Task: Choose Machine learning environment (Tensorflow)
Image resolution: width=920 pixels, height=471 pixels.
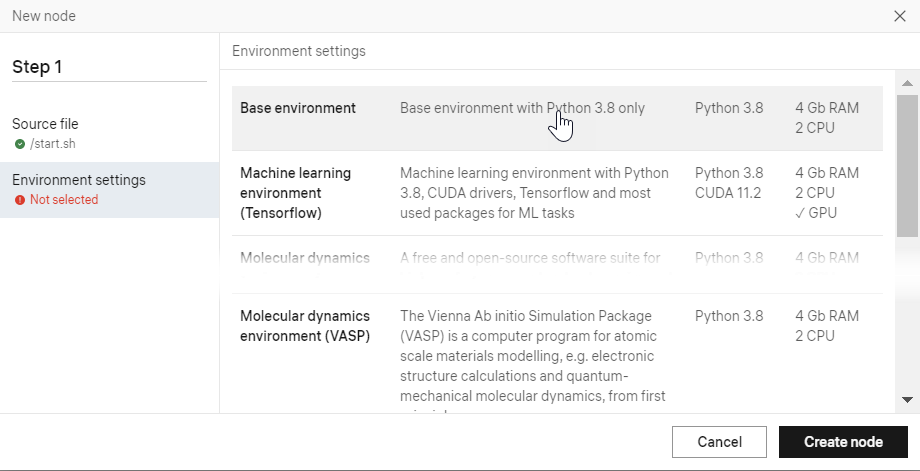Action: (295, 192)
